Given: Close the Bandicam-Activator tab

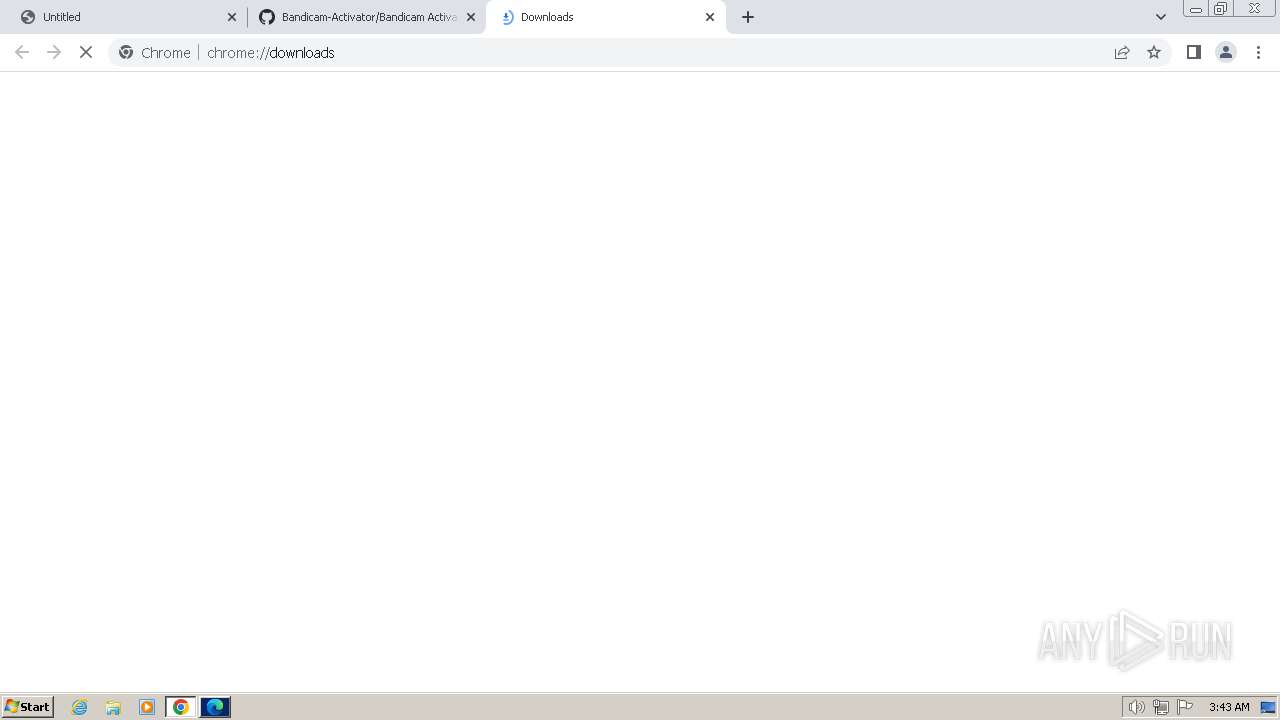Looking at the screenshot, I should pos(471,17).
